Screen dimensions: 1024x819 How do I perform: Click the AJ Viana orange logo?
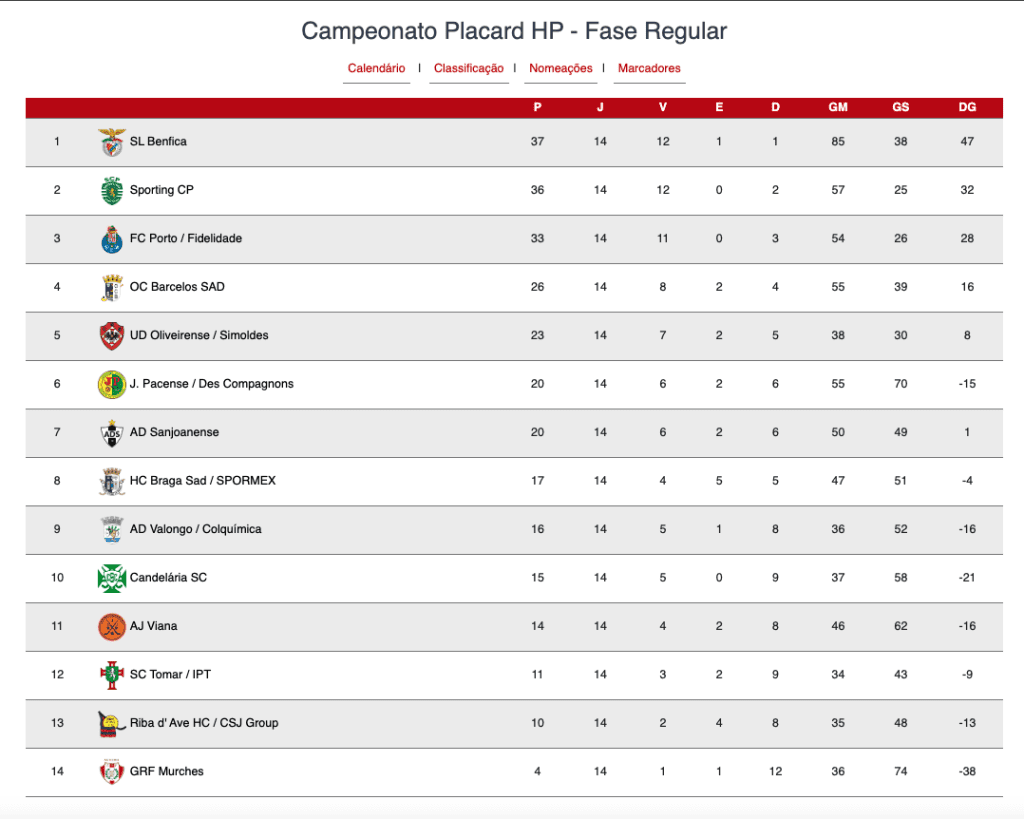112,627
